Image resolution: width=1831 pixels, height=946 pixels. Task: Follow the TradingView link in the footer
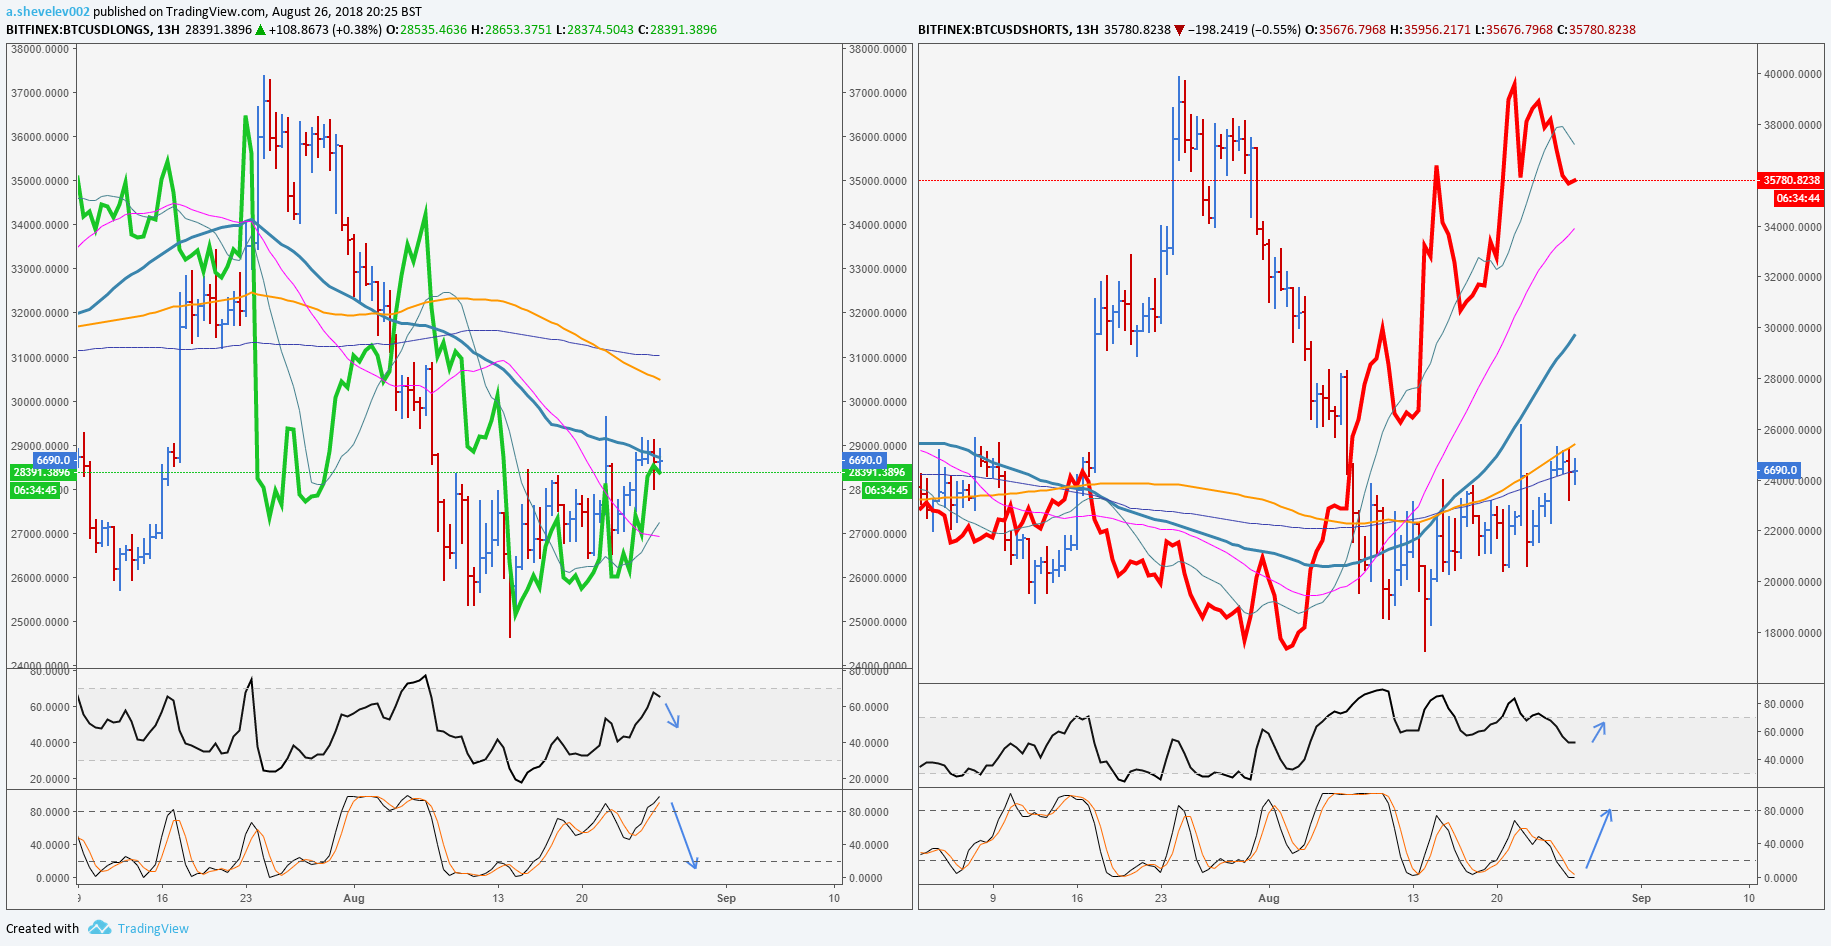[153, 928]
